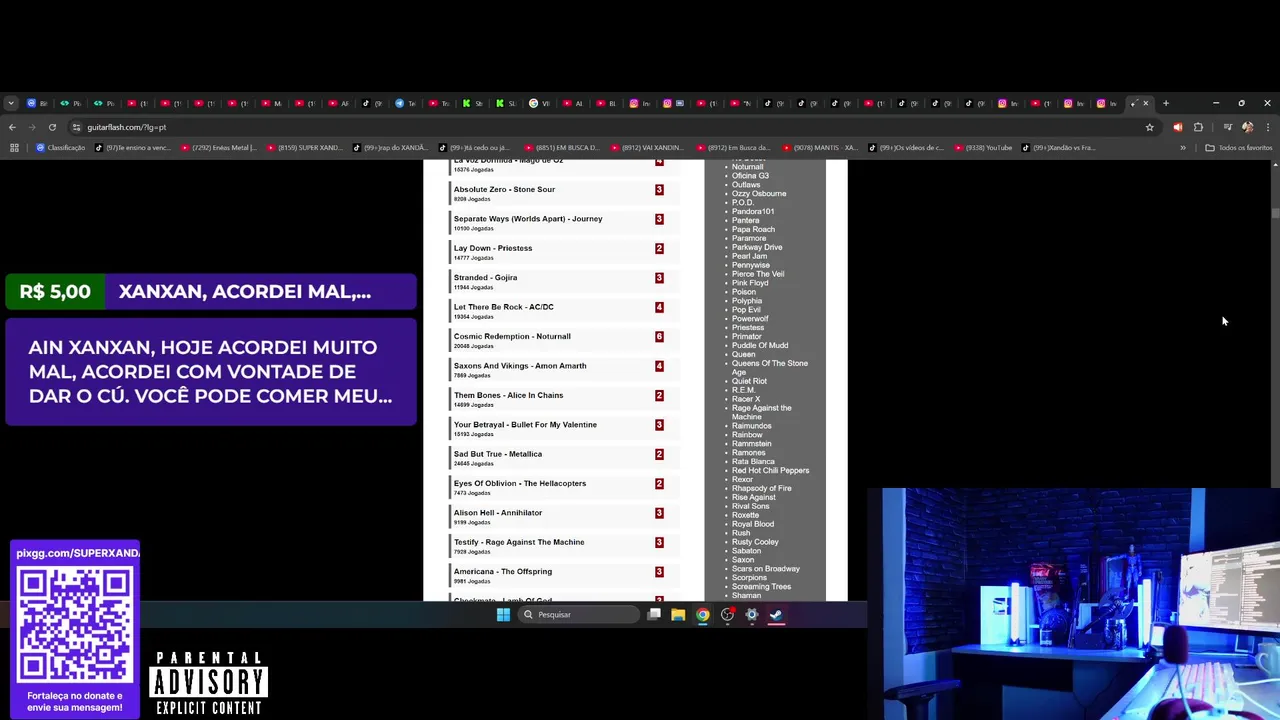Bookmark this page with the star icon
This screenshot has height=720, width=1280.
tap(1149, 127)
